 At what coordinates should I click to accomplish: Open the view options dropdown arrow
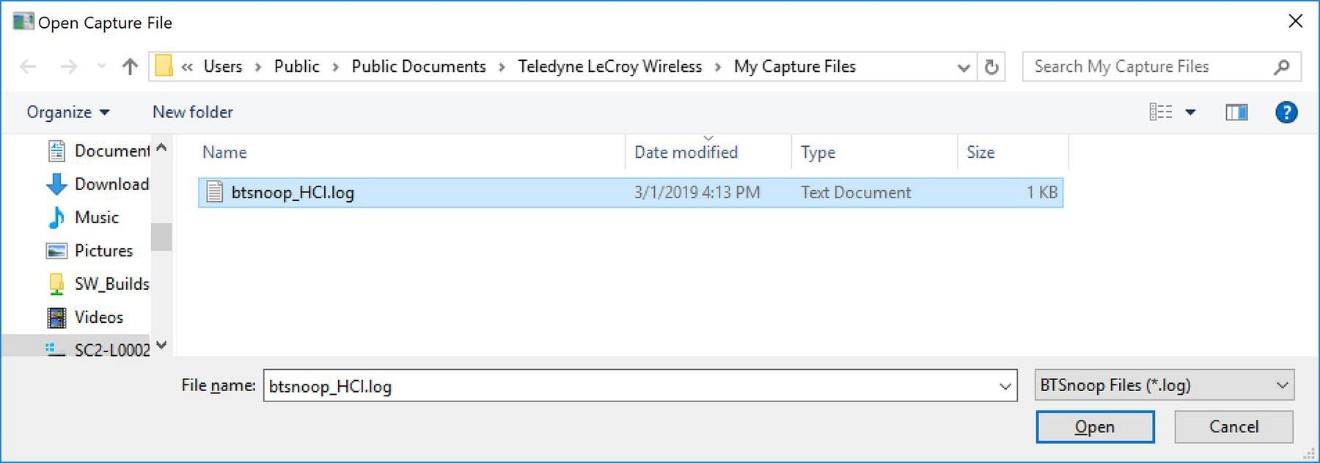[x=1190, y=112]
